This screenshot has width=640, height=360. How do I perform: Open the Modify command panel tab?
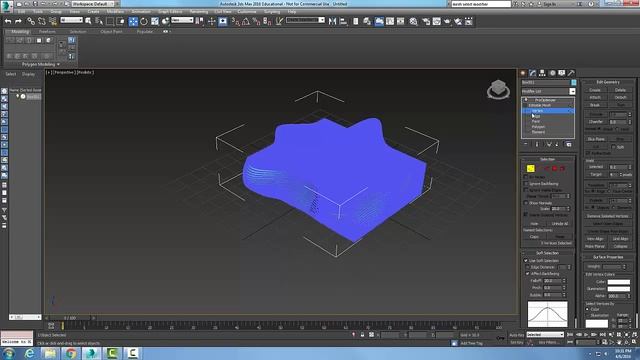[533, 73]
